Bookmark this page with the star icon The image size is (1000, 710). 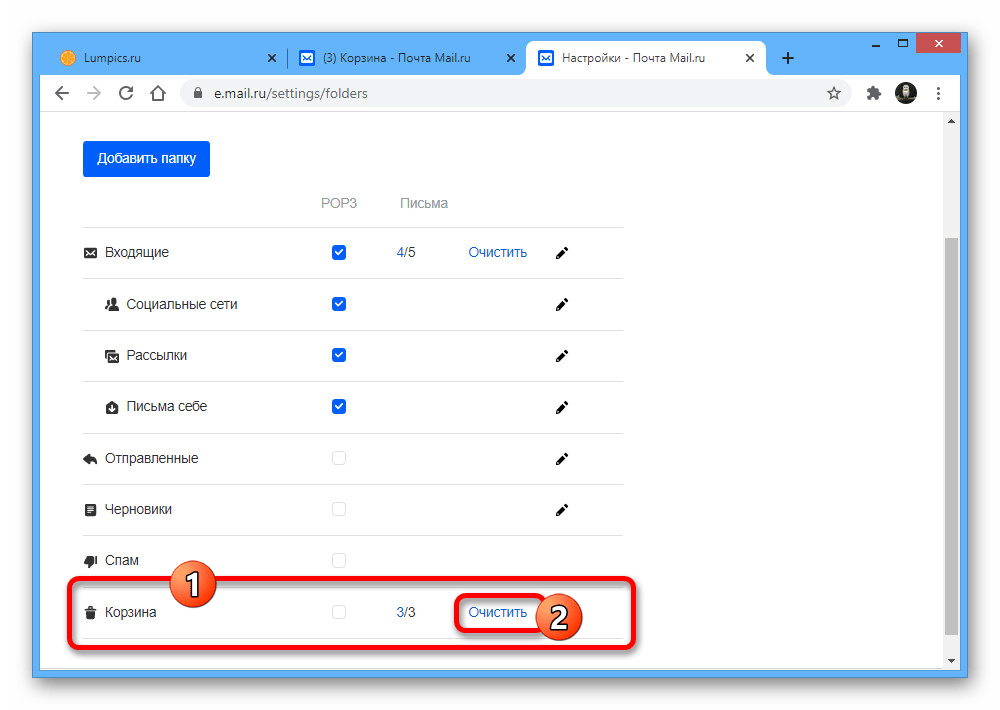click(833, 93)
